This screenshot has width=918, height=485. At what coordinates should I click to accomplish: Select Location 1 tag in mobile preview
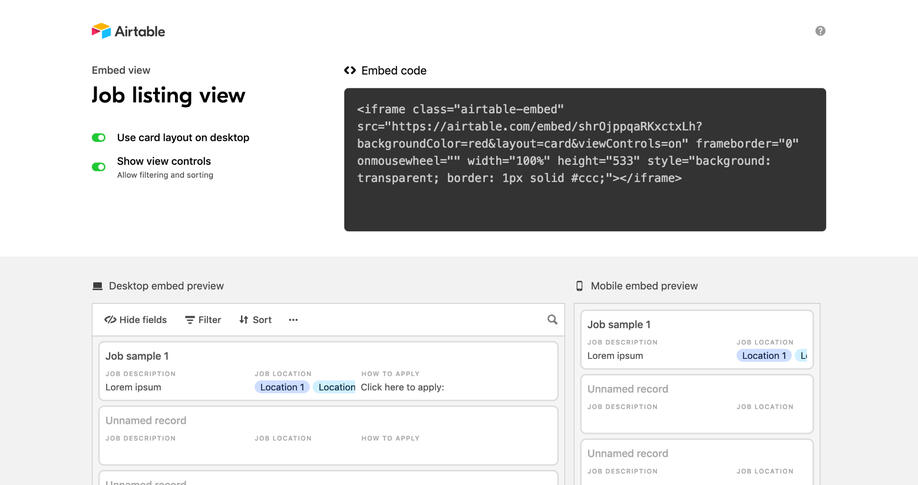[763, 356]
